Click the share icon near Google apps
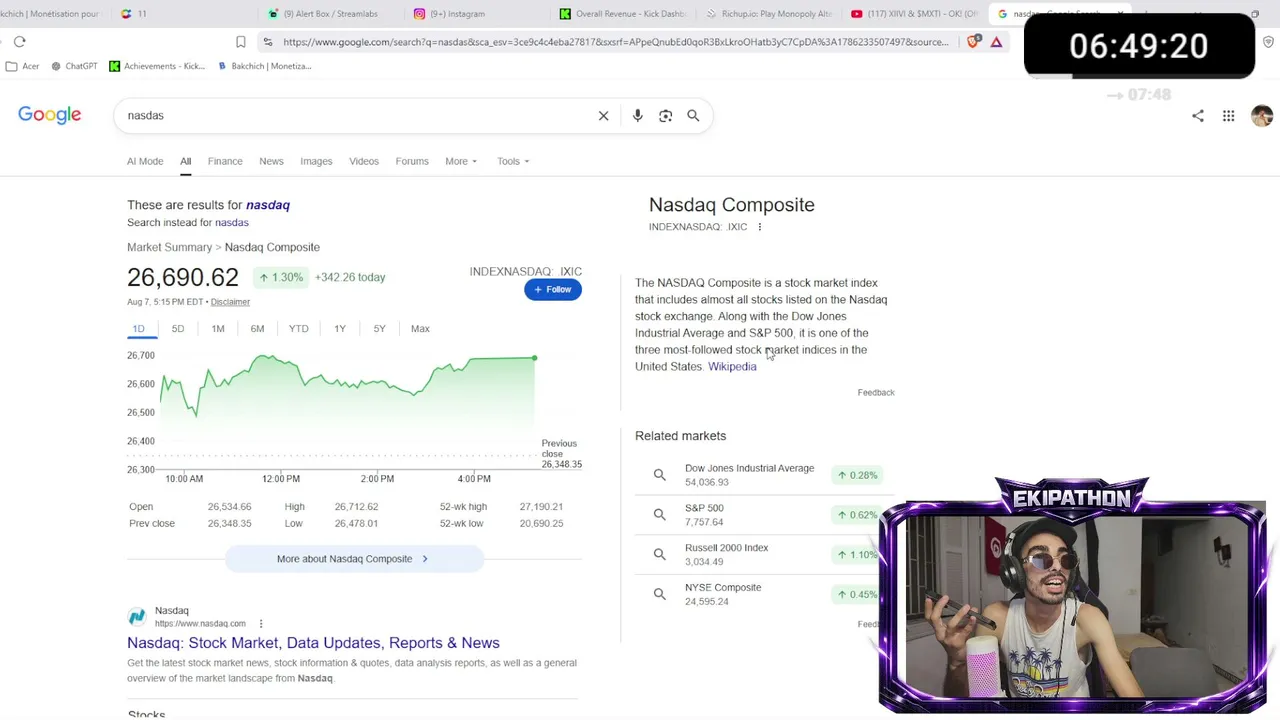 pyautogui.click(x=1198, y=115)
